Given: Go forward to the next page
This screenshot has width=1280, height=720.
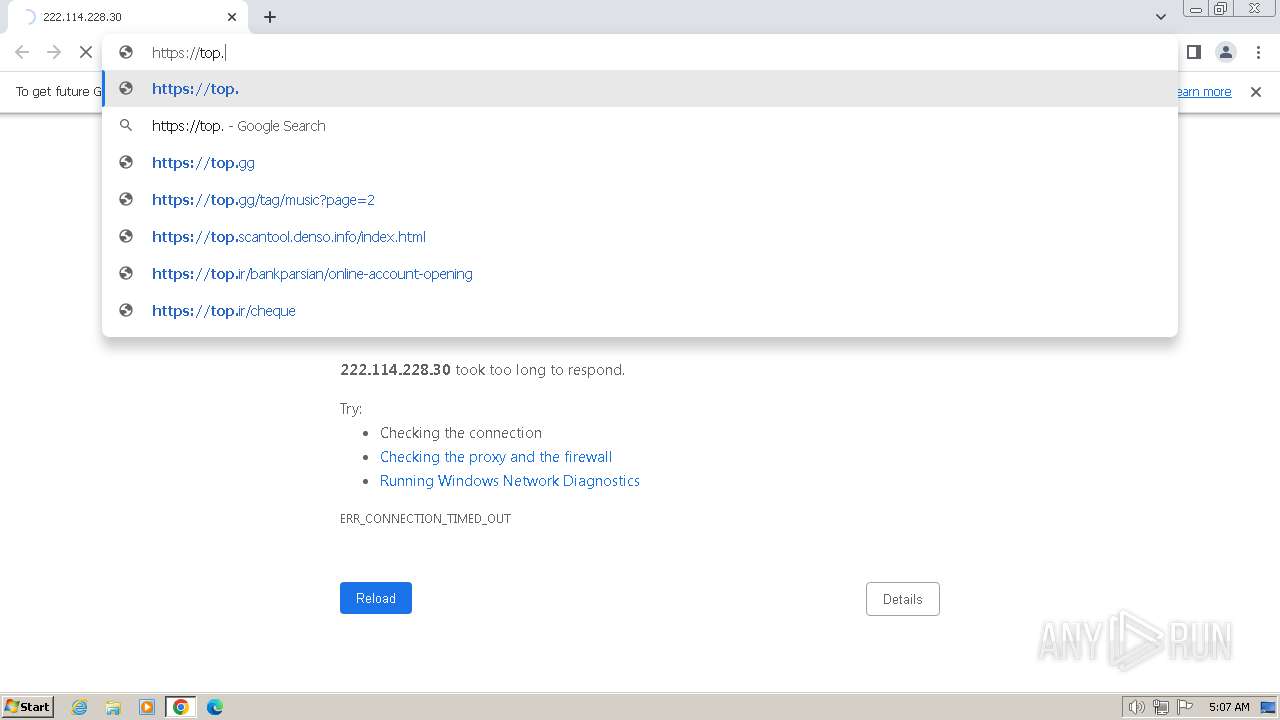Looking at the screenshot, I should click(x=54, y=52).
